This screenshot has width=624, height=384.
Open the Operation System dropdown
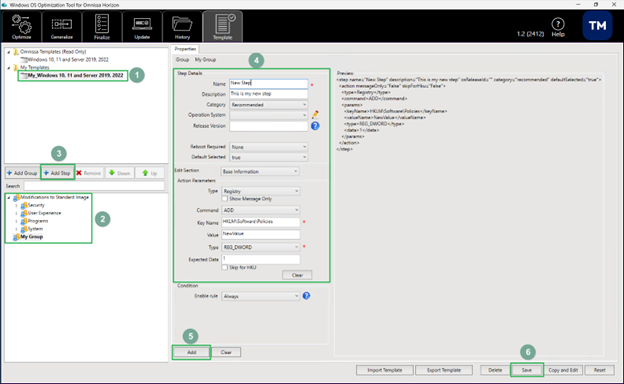pos(269,115)
